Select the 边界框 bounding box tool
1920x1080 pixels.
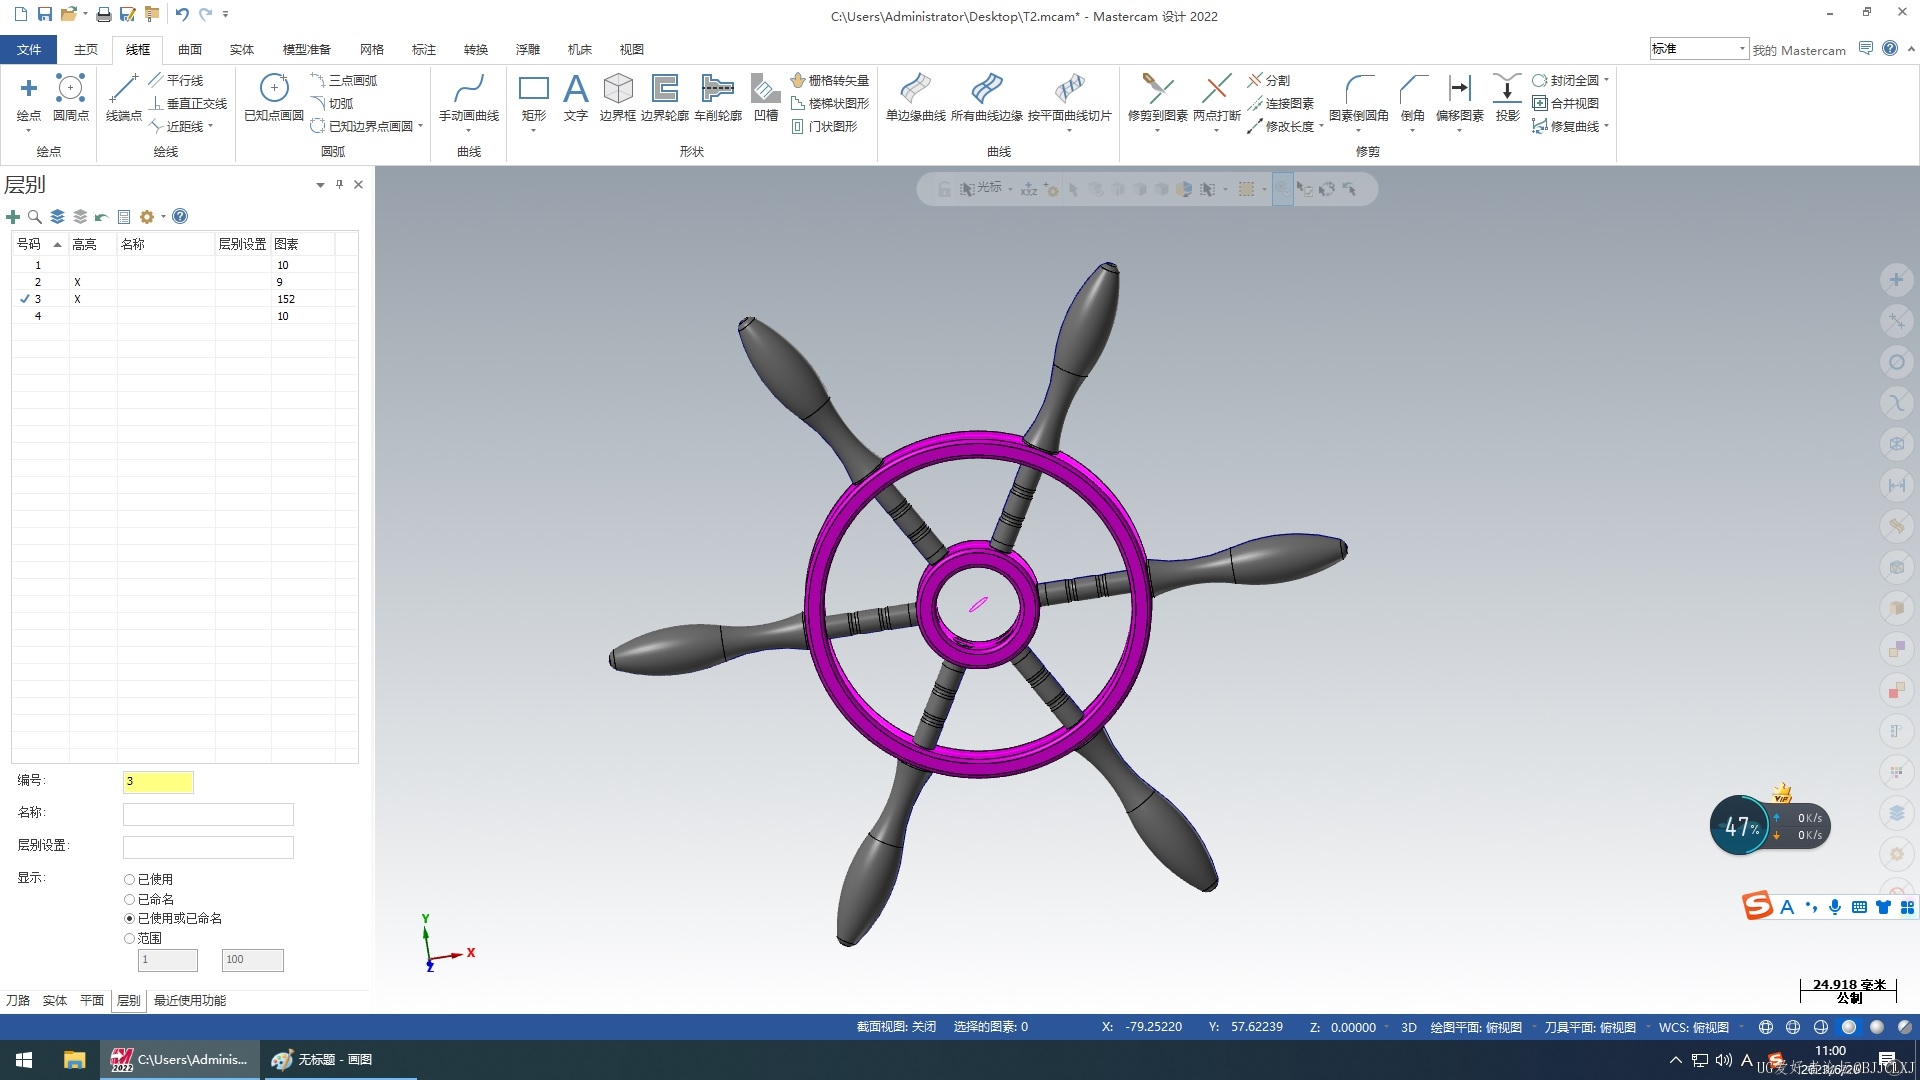click(618, 97)
